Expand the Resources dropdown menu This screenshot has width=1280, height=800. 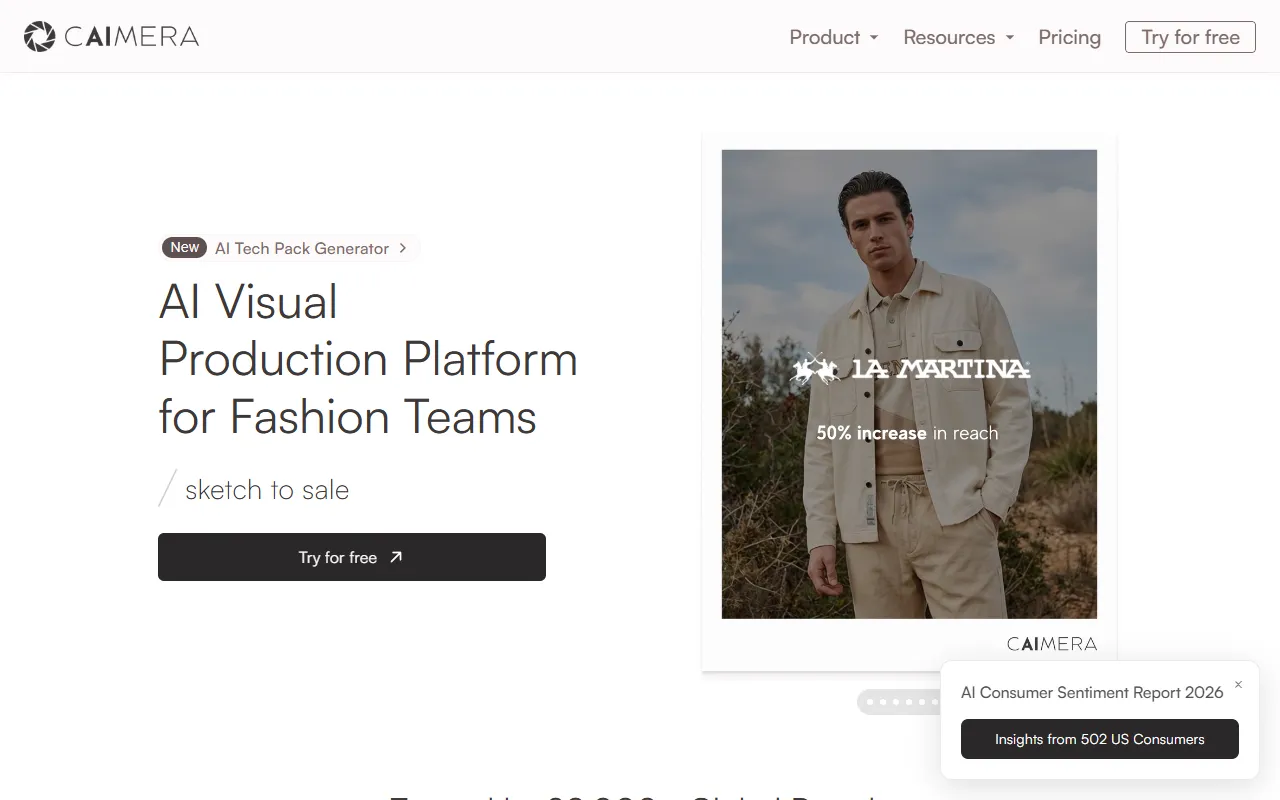coord(959,37)
